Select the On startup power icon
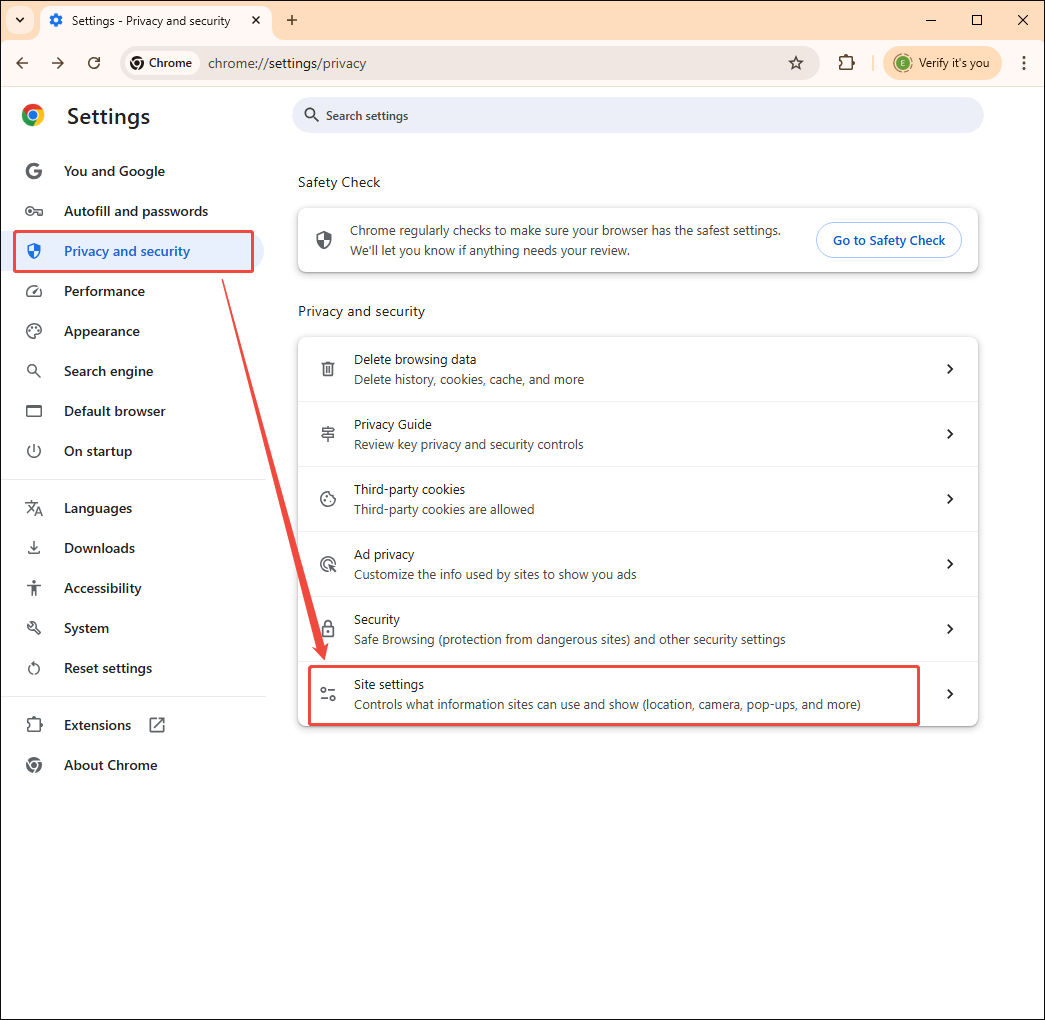1045x1020 pixels. coord(33,451)
